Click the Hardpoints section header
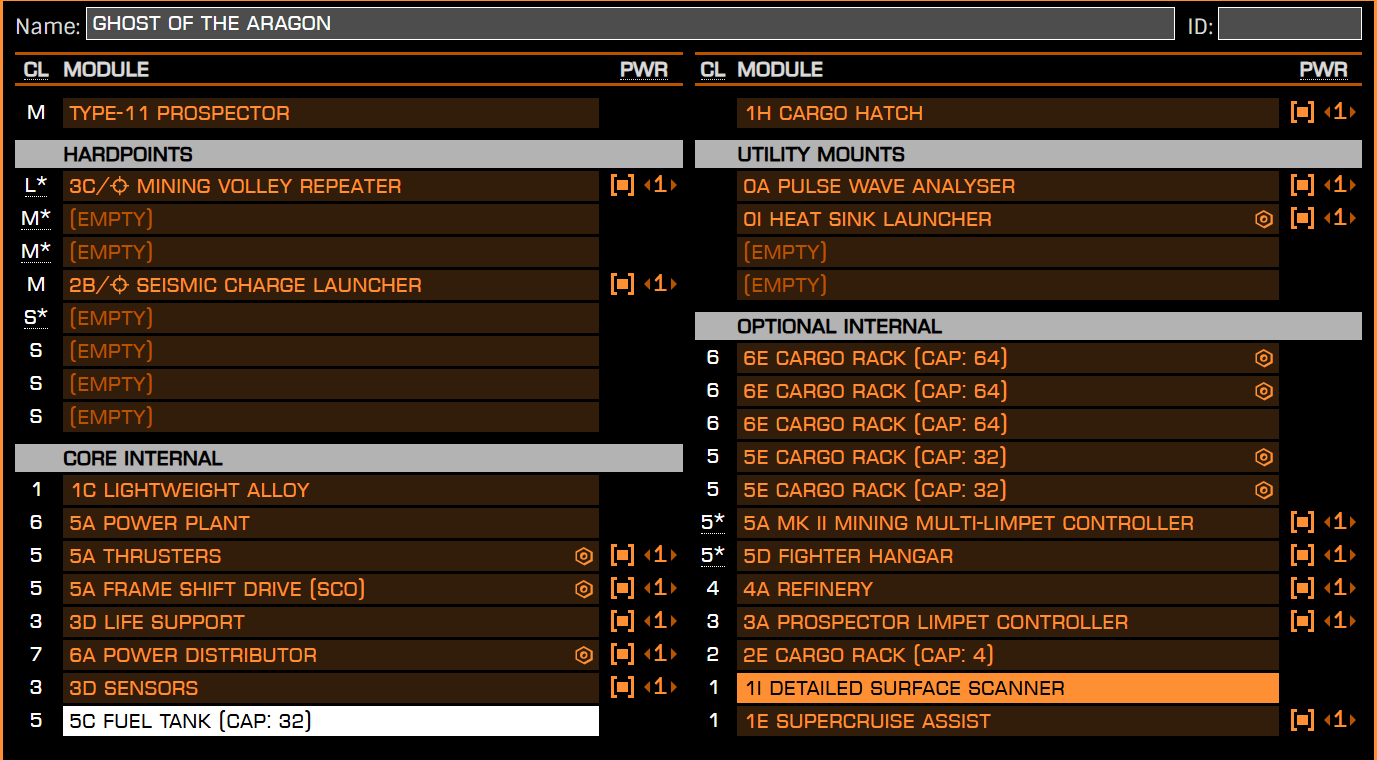This screenshot has height=760, width=1377. tap(348, 154)
